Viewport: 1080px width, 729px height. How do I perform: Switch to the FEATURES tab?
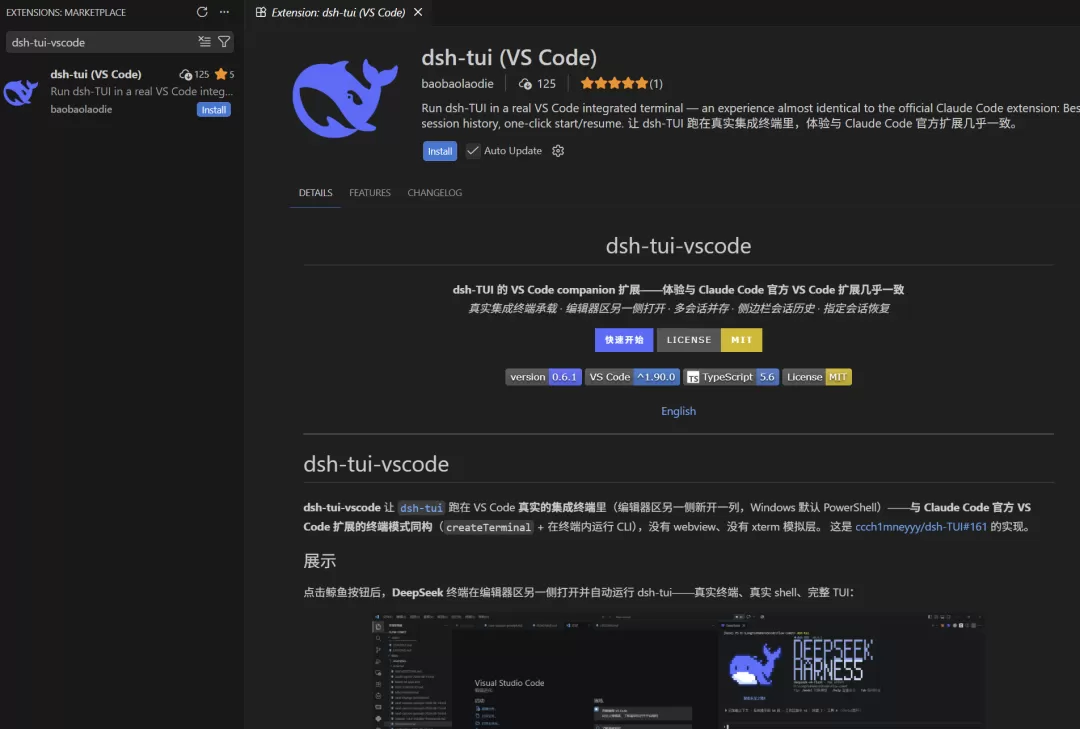pos(370,192)
